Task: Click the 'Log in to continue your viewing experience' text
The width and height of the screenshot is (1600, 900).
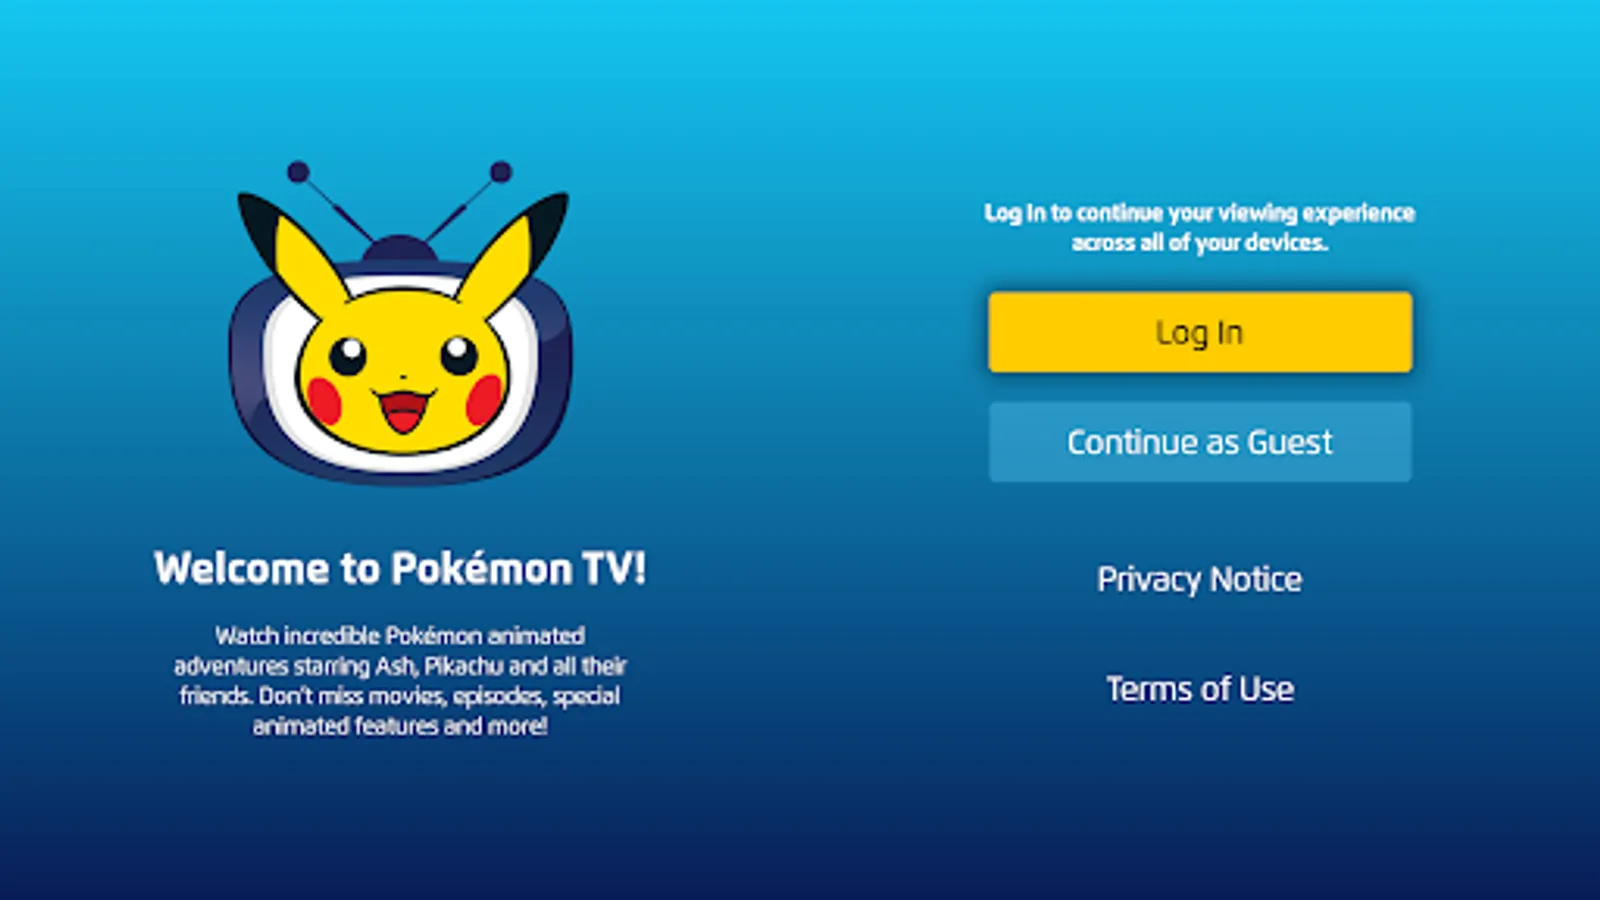Action: (x=1200, y=227)
